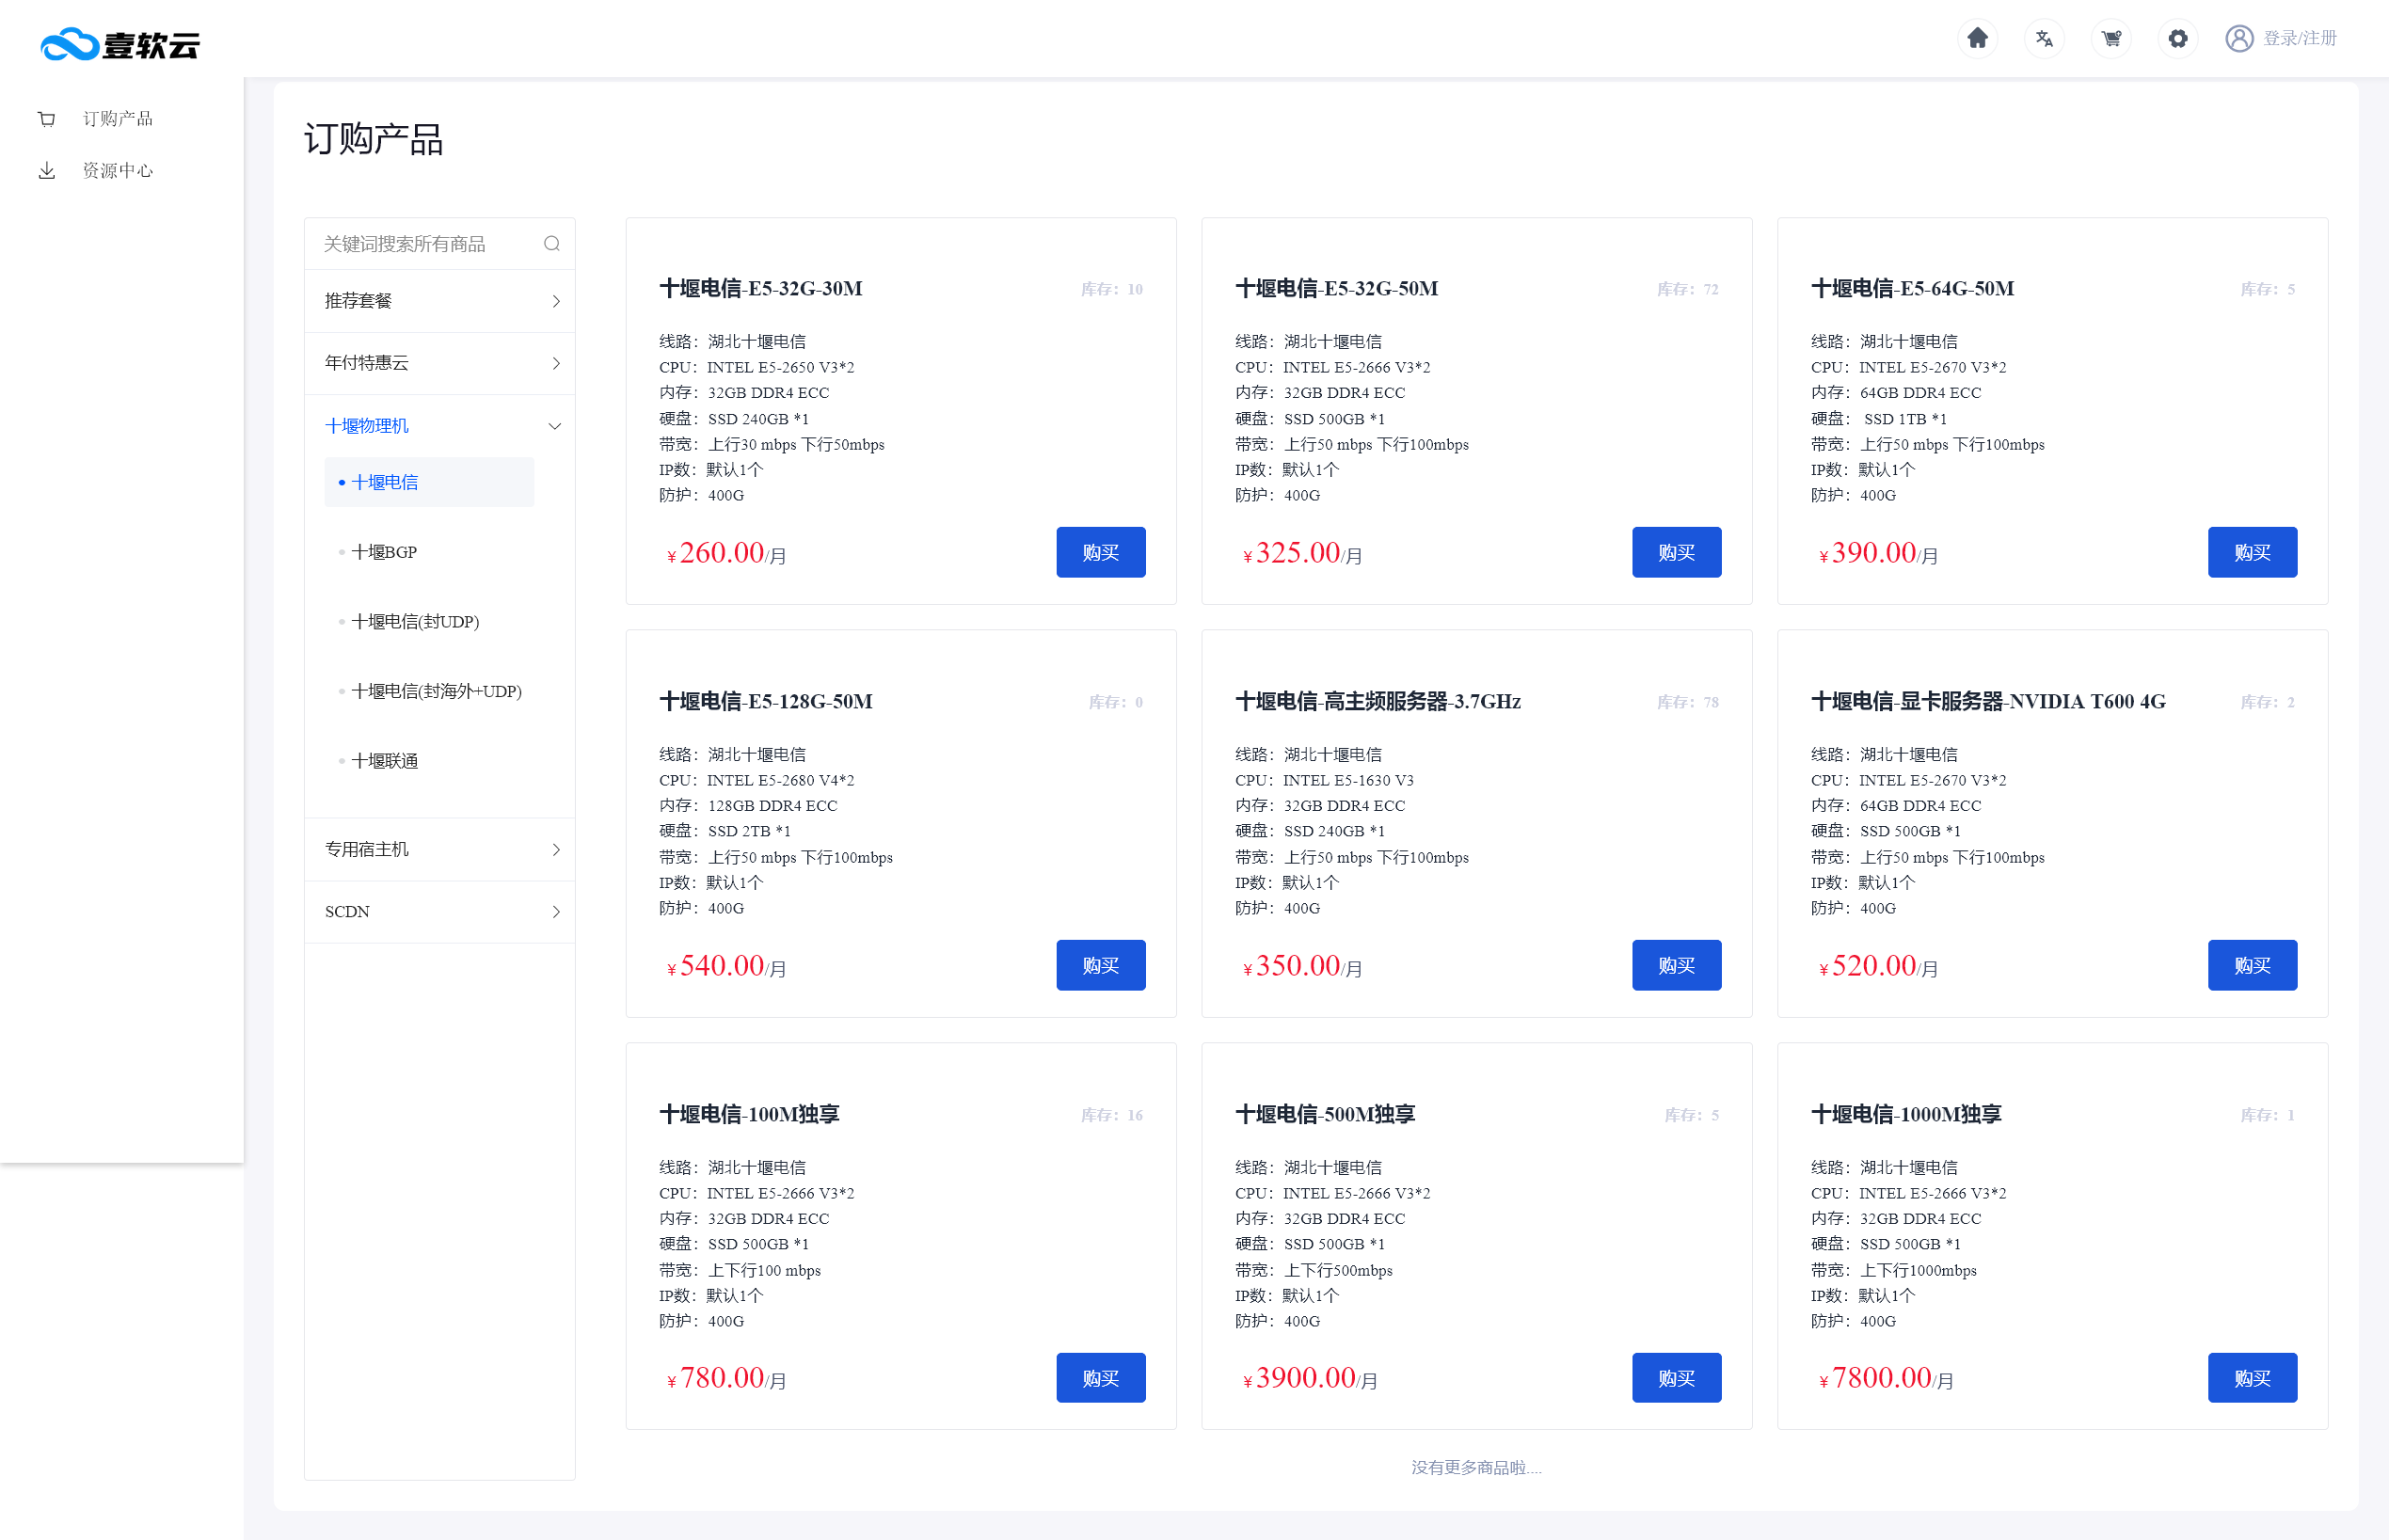Click the settings gear icon
This screenshot has width=2389, height=1540.
(2178, 39)
